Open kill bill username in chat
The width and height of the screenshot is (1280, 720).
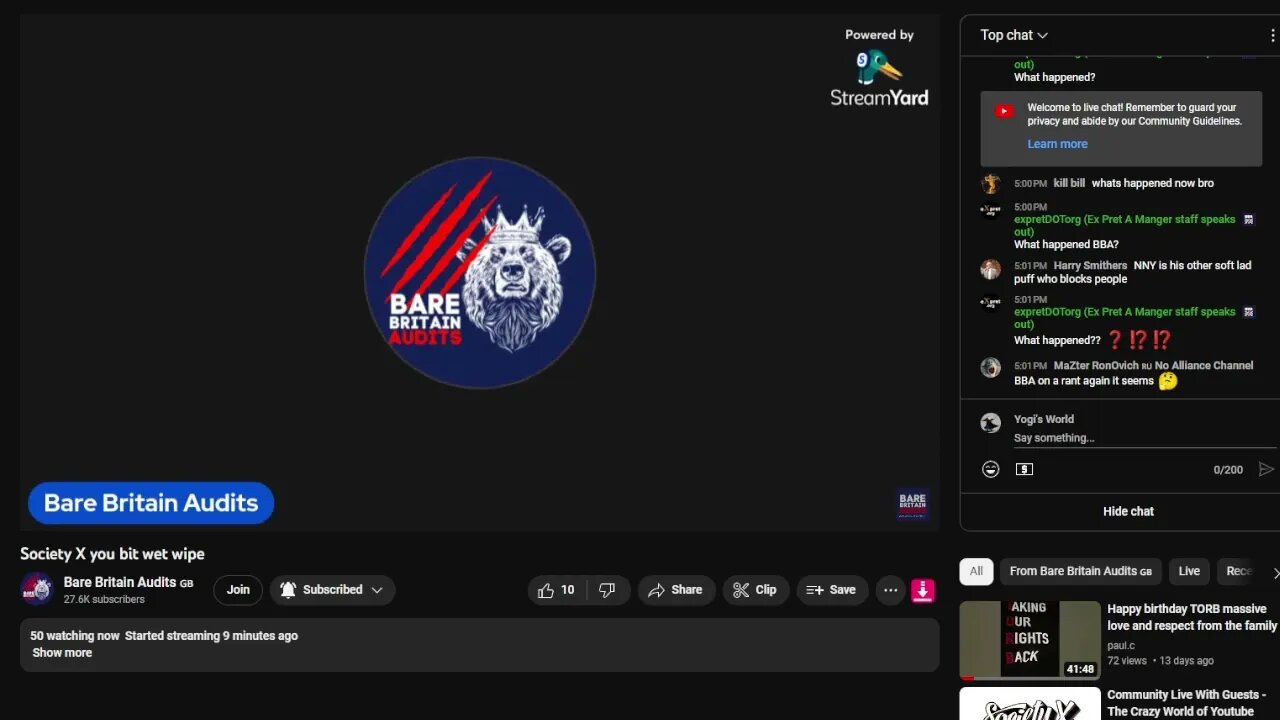pyautogui.click(x=1069, y=184)
